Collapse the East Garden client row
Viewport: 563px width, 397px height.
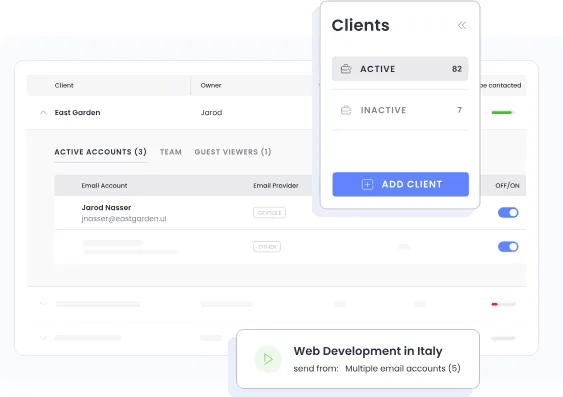[x=43, y=112]
